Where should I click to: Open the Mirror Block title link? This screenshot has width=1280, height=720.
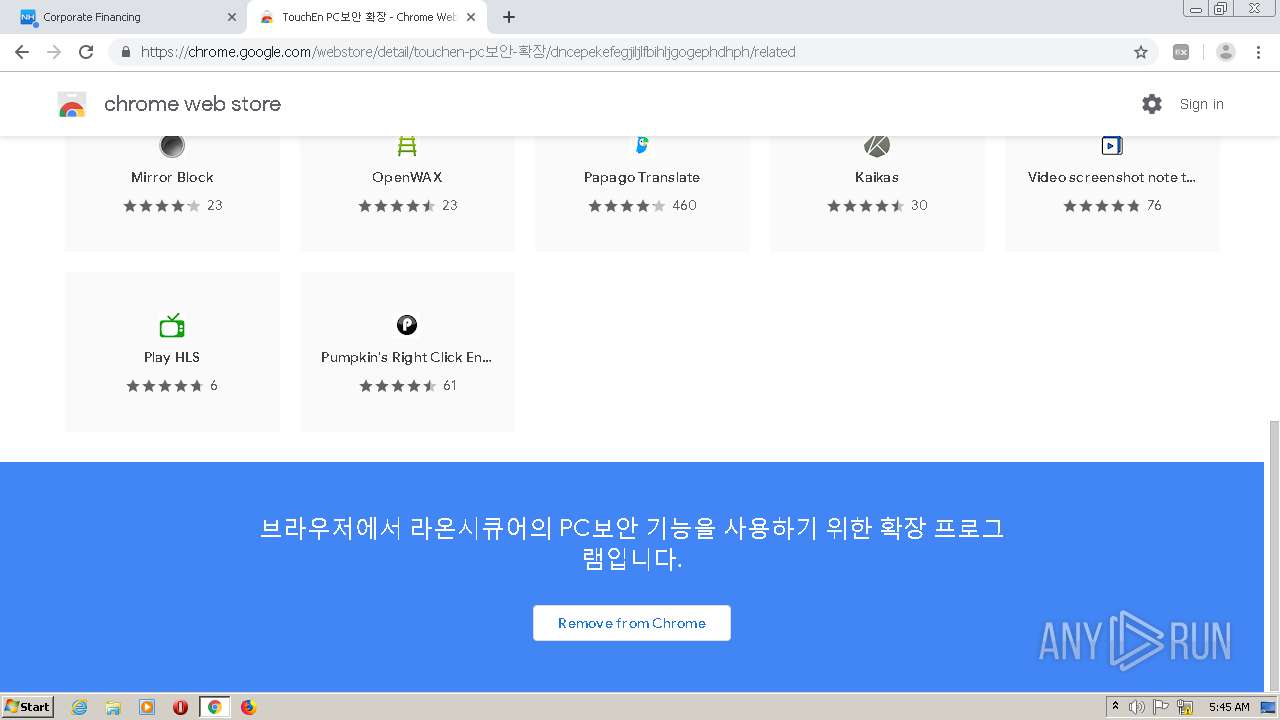(x=172, y=177)
